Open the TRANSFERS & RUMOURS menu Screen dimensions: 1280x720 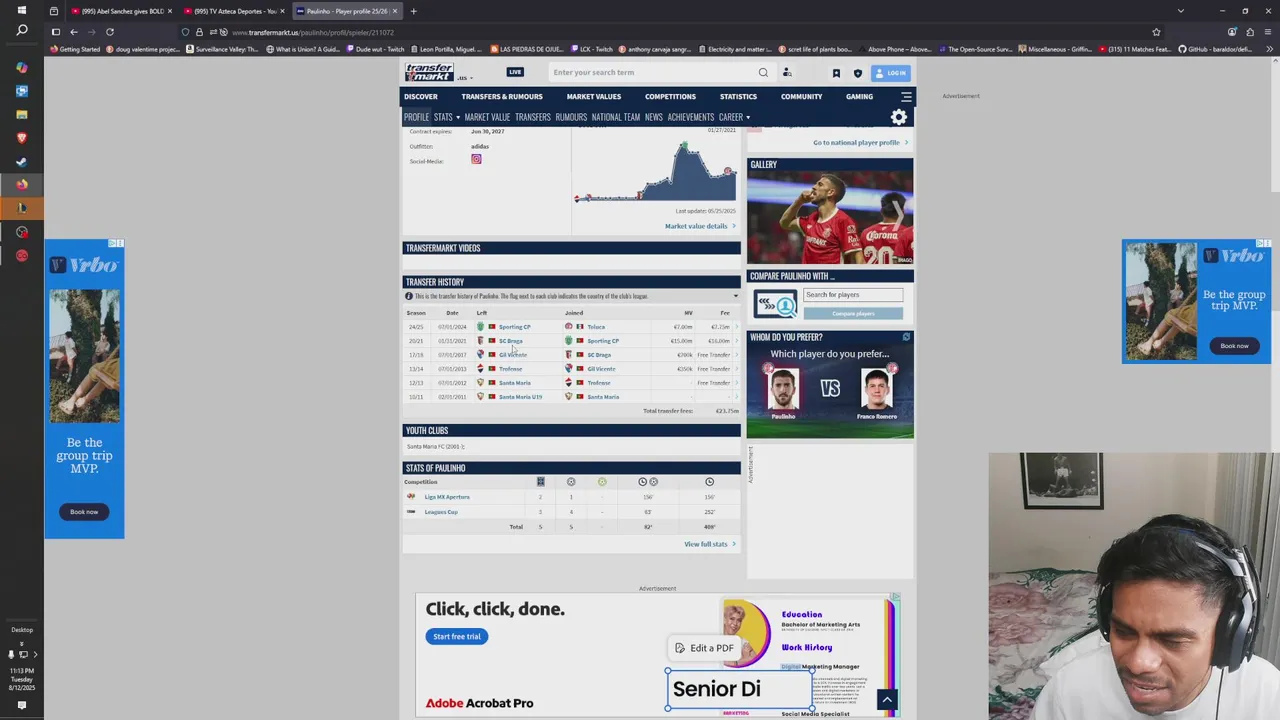pos(502,97)
